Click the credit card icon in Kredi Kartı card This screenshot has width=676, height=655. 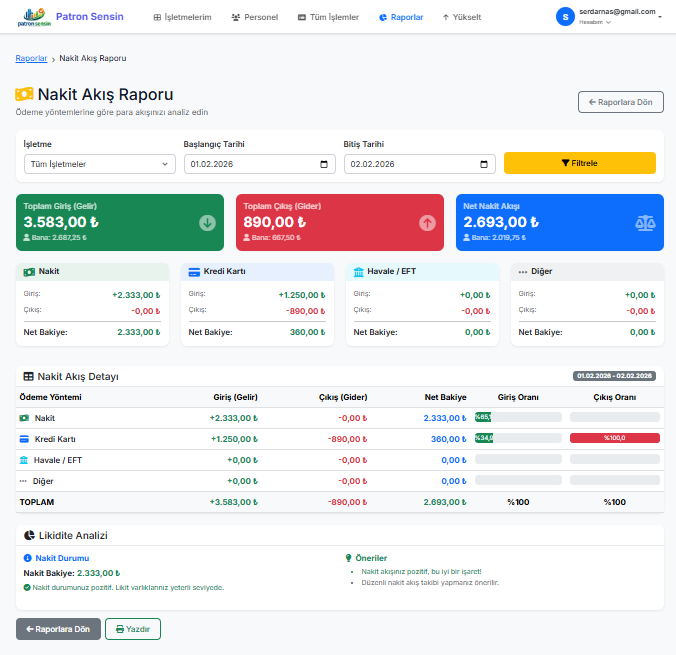194,271
